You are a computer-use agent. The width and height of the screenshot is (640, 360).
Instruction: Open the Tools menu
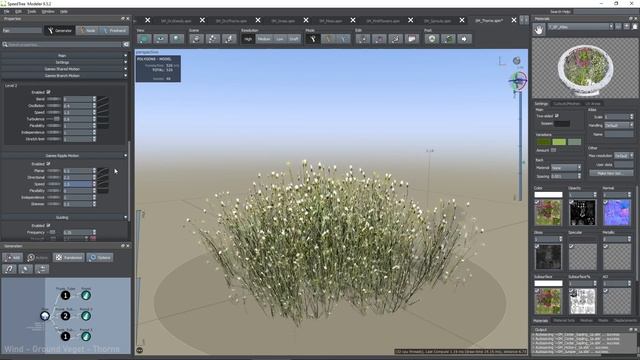(31, 11)
